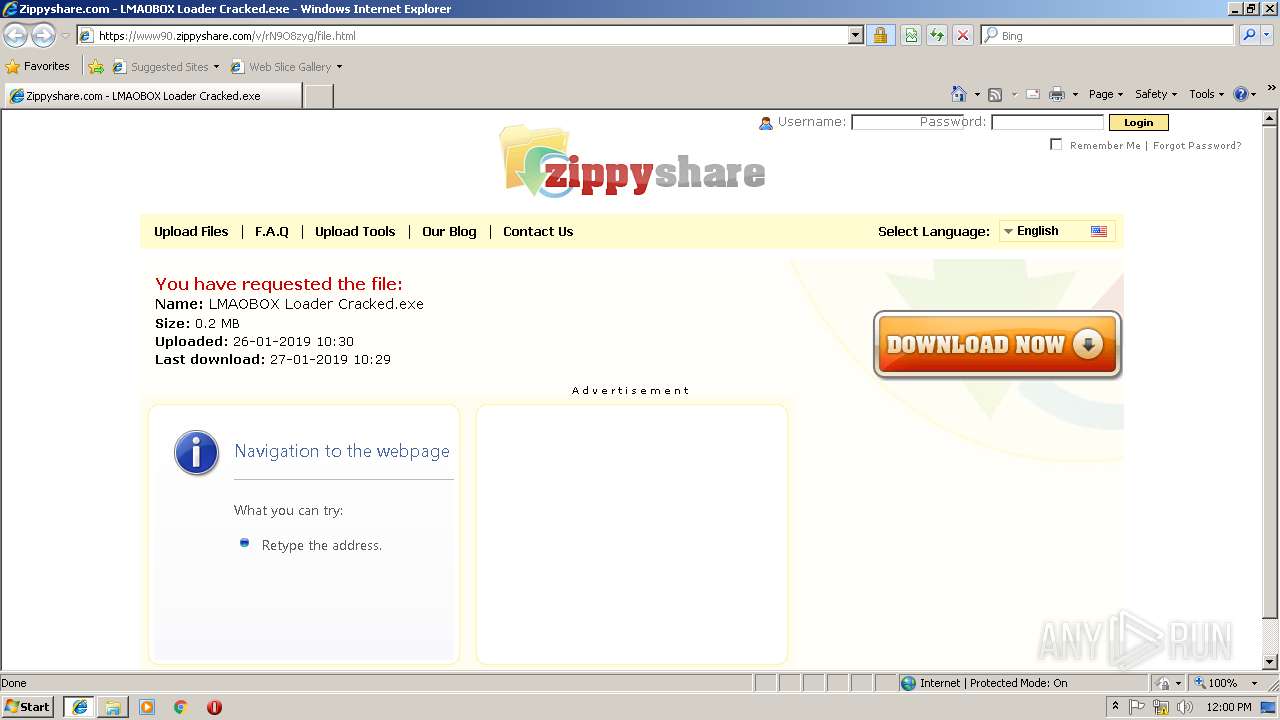Open the Our Blog link
Screen dimensions: 1280x720
tap(449, 231)
